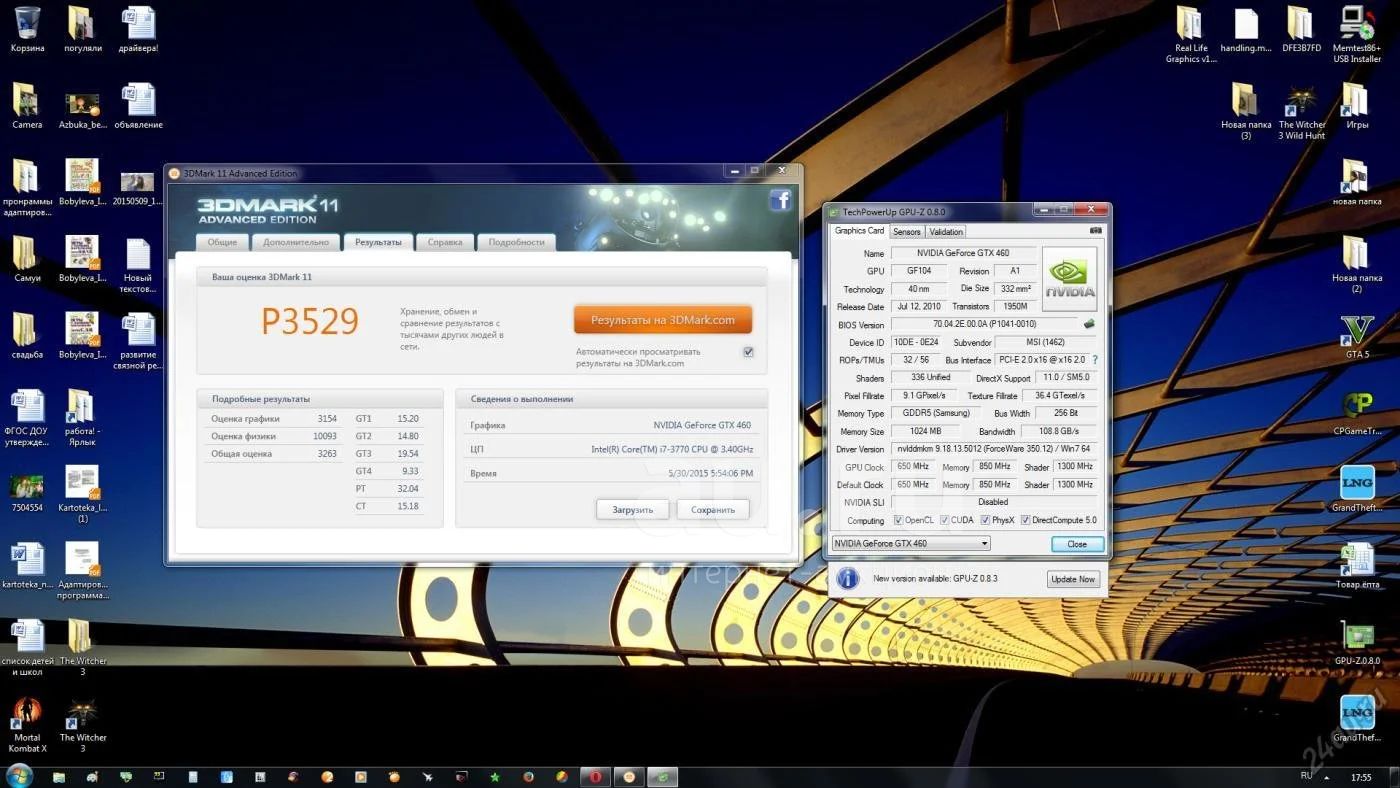Switch to the Дополнительно tab

(x=296, y=242)
